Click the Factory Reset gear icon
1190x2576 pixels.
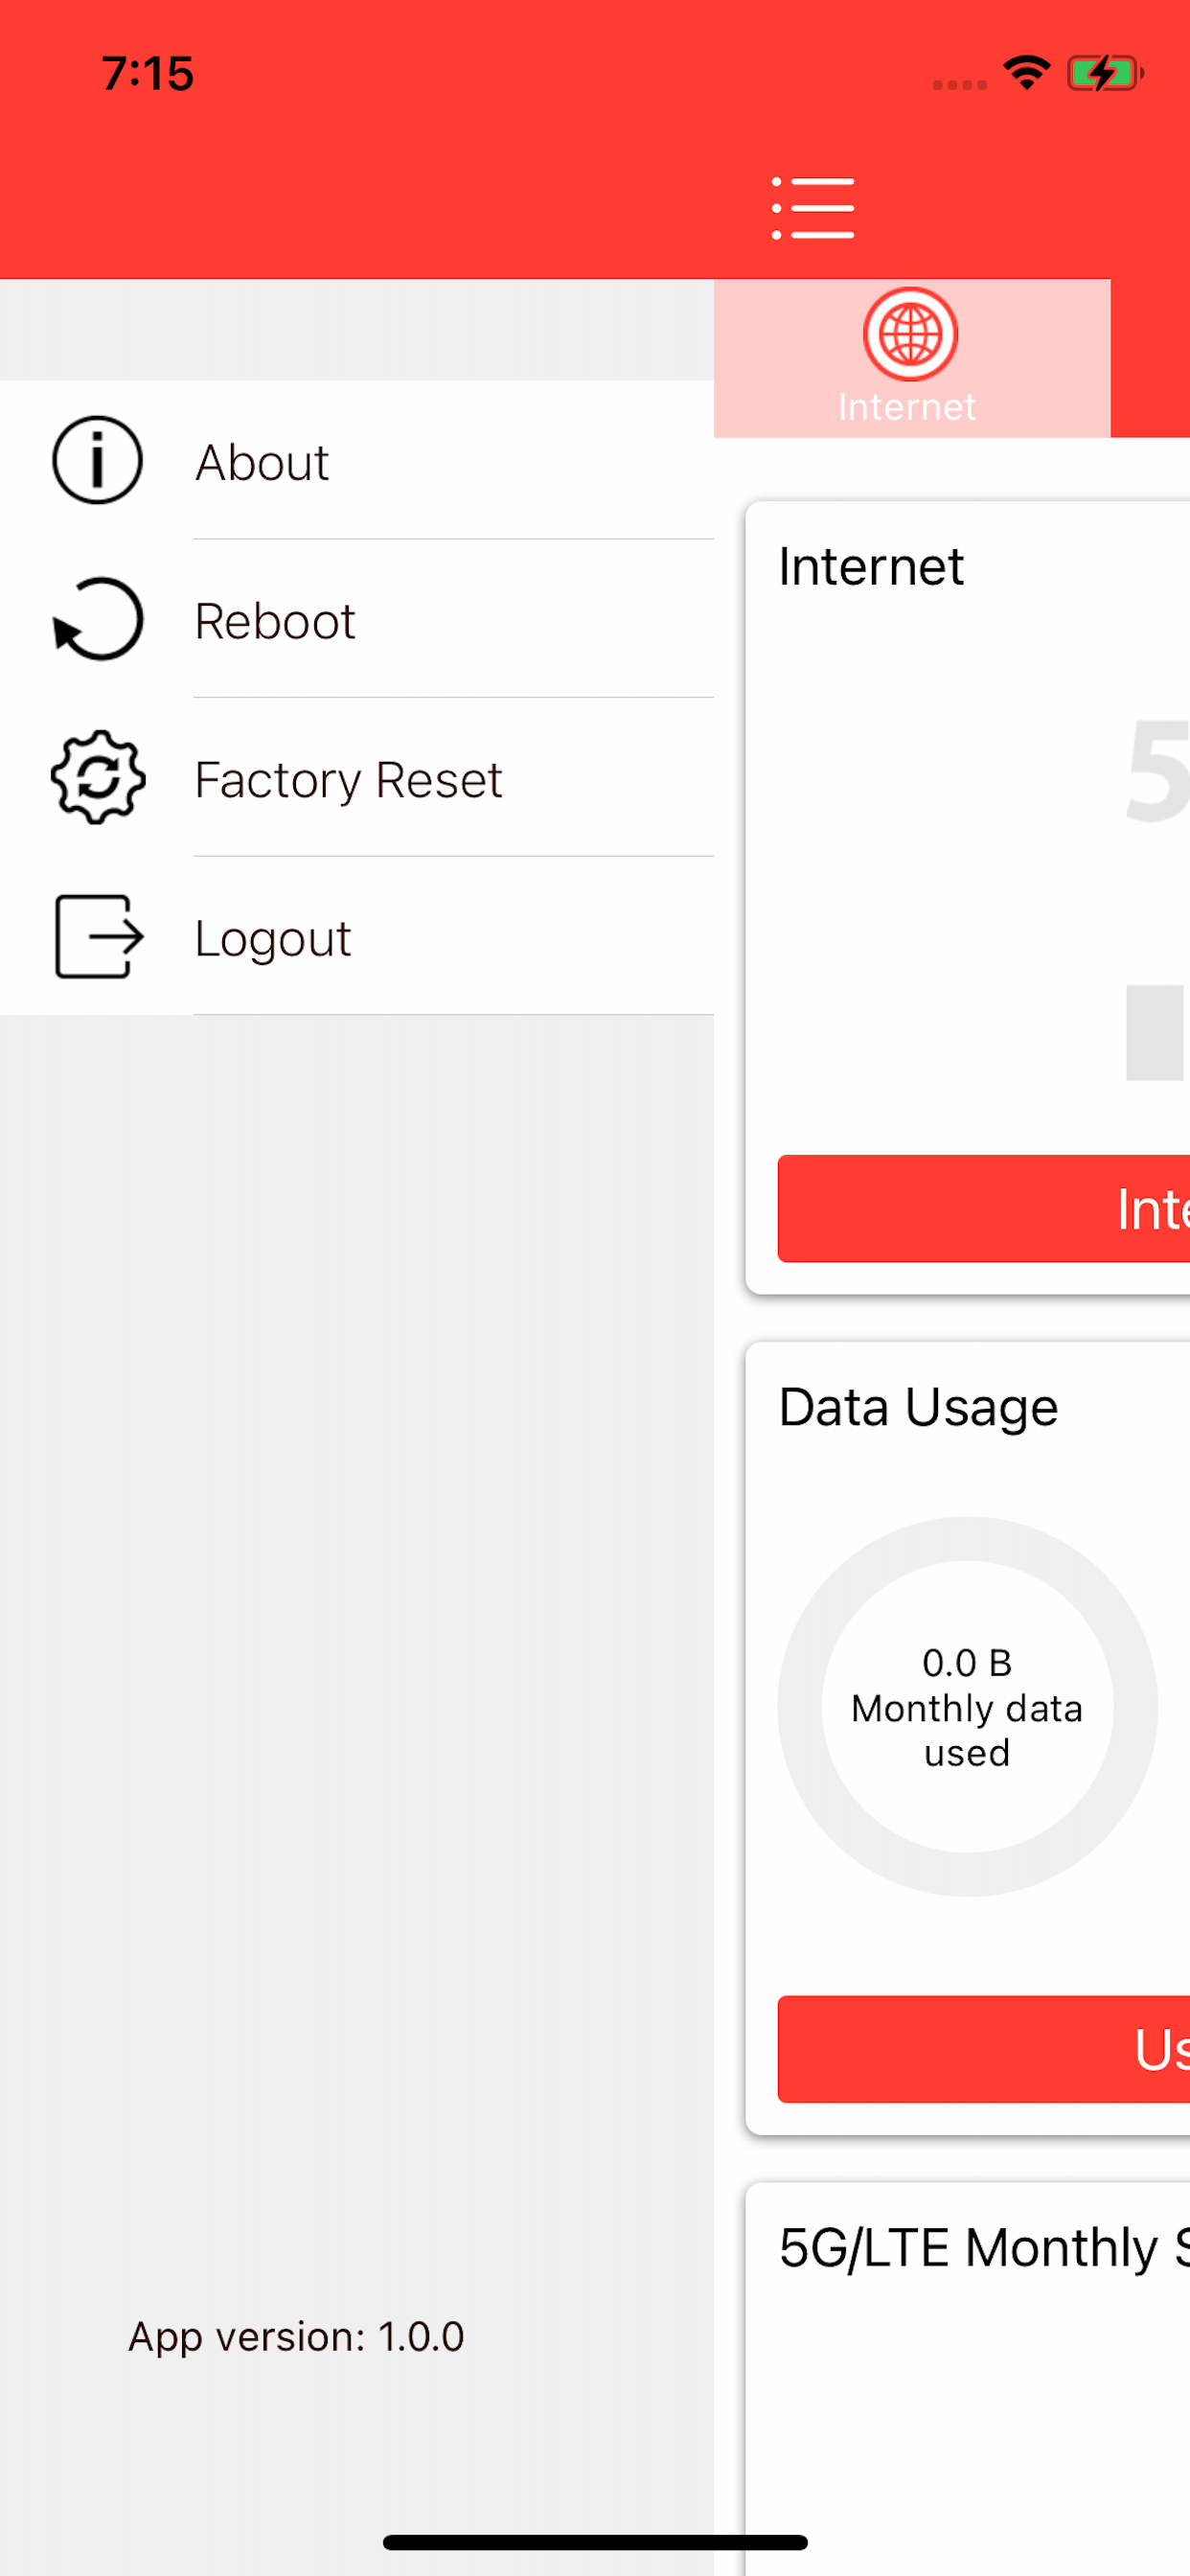point(98,777)
